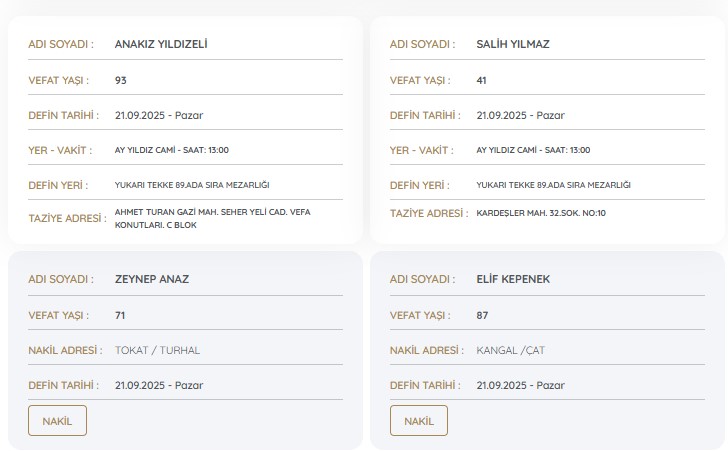
Task: Select the ELİF KEPENEK name text
Action: pyautogui.click(x=514, y=279)
